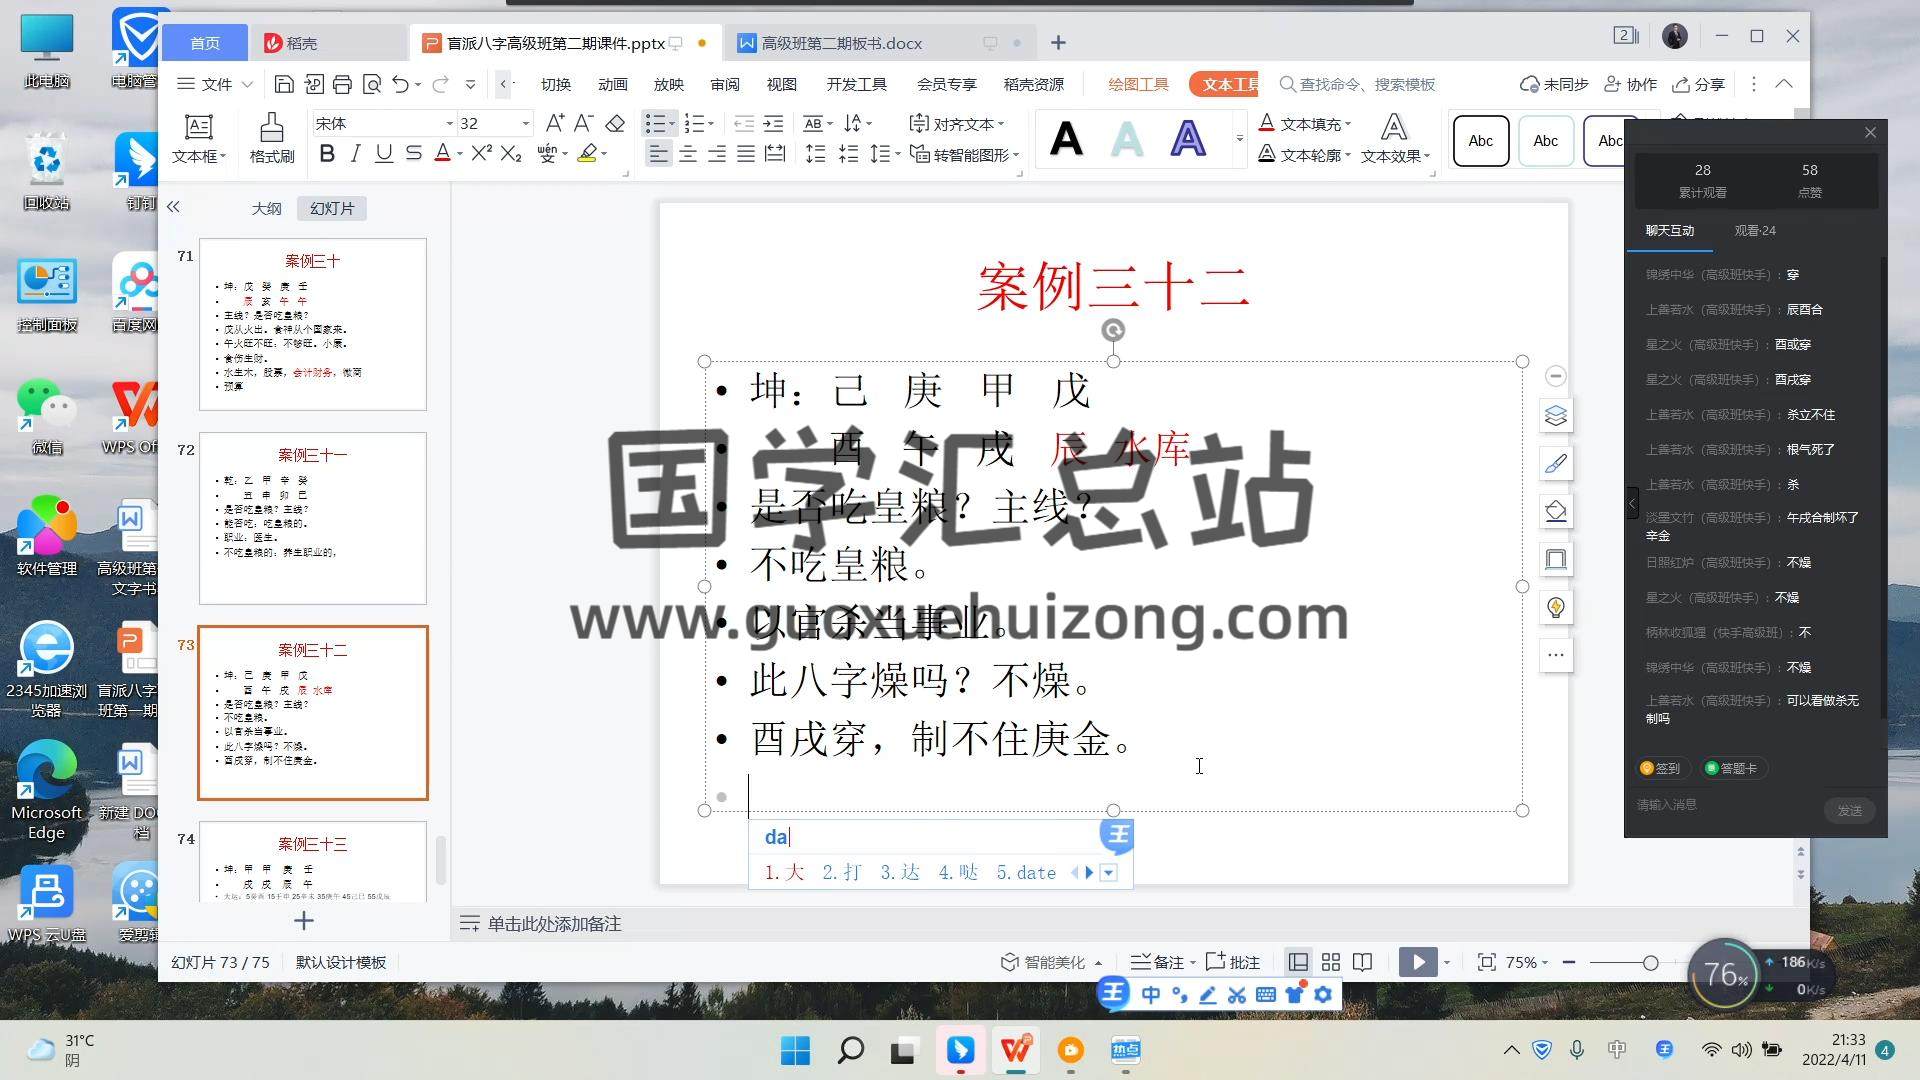Expand numbered list options
The image size is (1920, 1080).
click(x=711, y=123)
